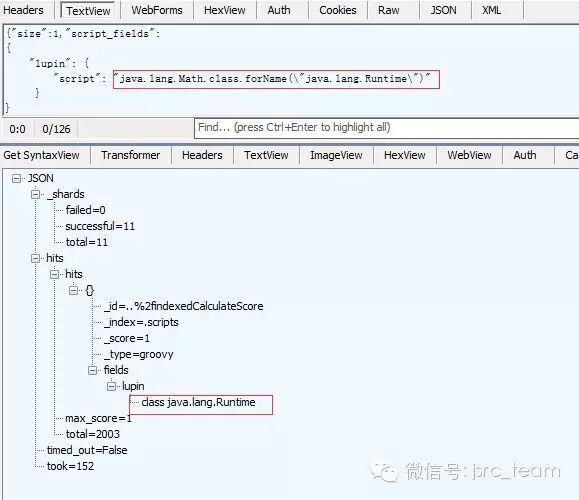Open the Get SyntaxView tab

pos(41,155)
